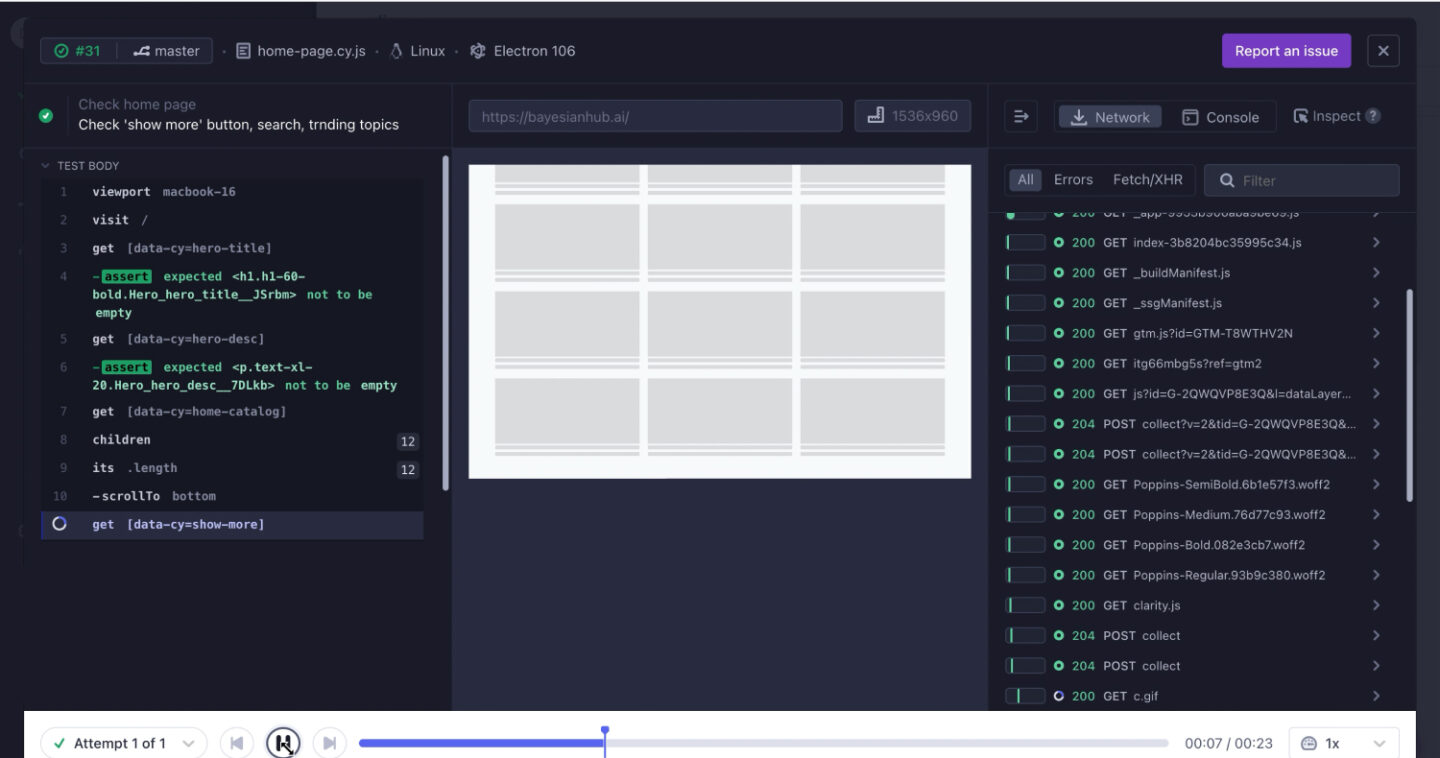Click Poppins-Bold.082e3cb7.woff2 request row
1440x758 pixels.
point(1196,545)
